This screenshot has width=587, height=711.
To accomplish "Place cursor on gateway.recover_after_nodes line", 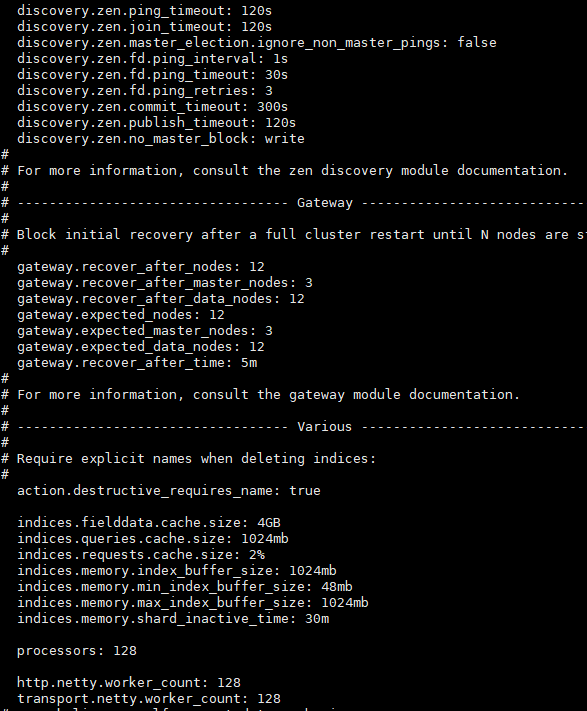I will pos(141,267).
